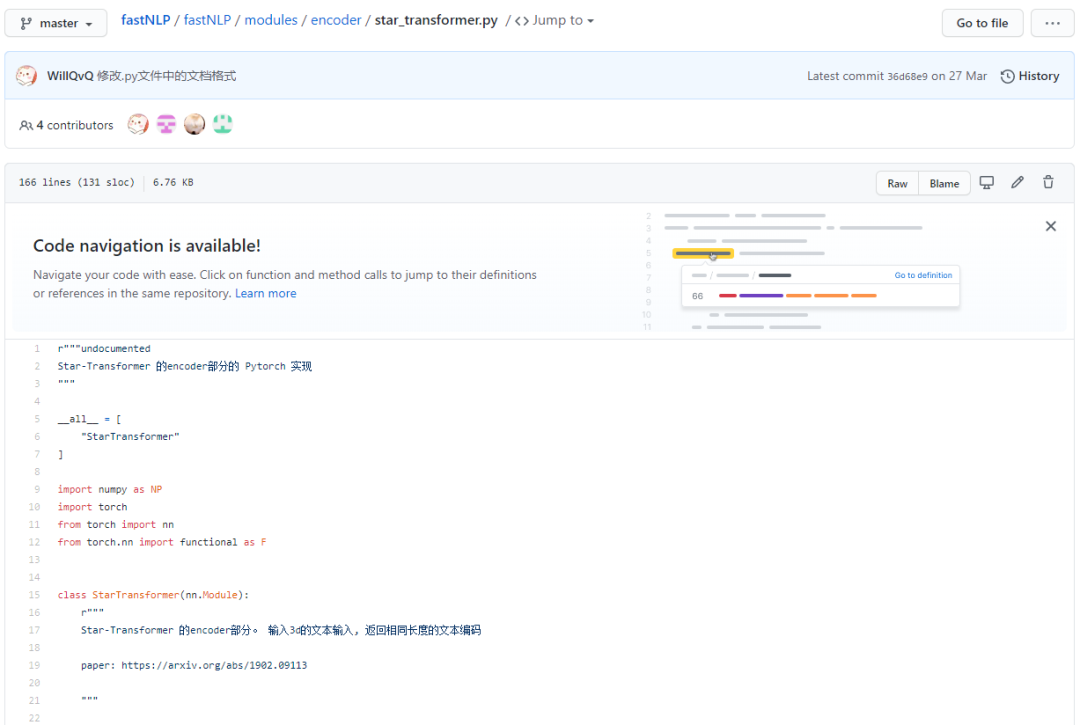Click line number 19
The width and height of the screenshot is (1080, 725).
point(34,665)
